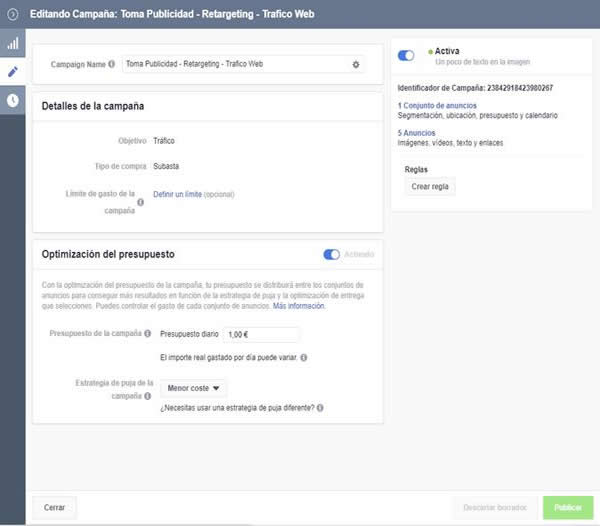Click the Cerrar button
Viewport: 600px width, 526px height.
54,508
